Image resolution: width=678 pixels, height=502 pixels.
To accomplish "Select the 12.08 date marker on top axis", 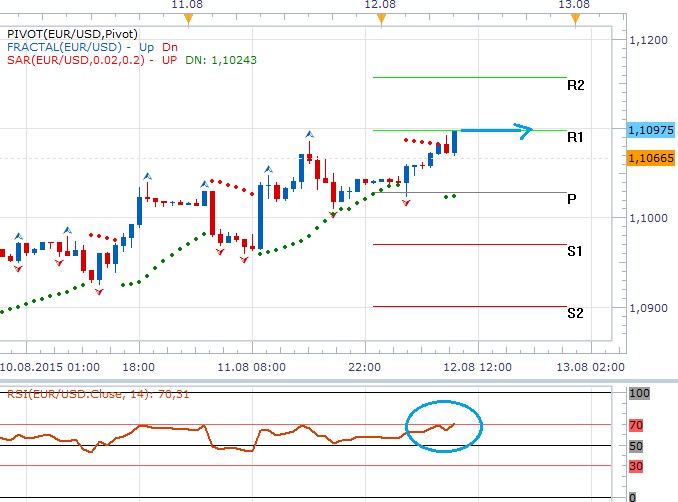I will click(379, 5).
